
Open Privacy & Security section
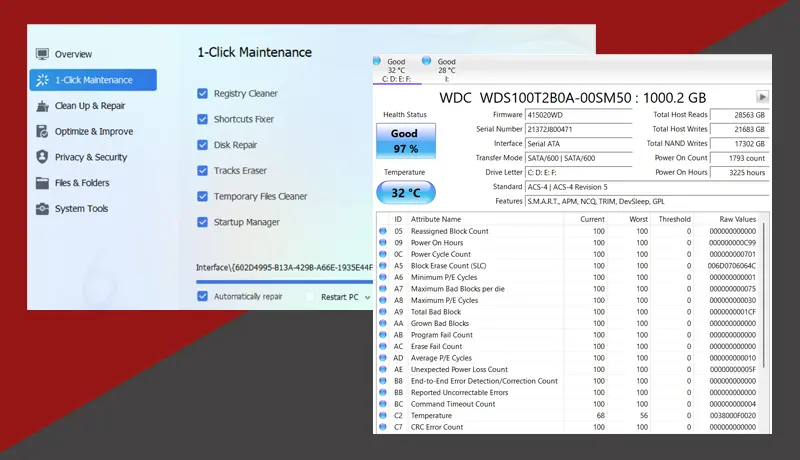(93, 157)
